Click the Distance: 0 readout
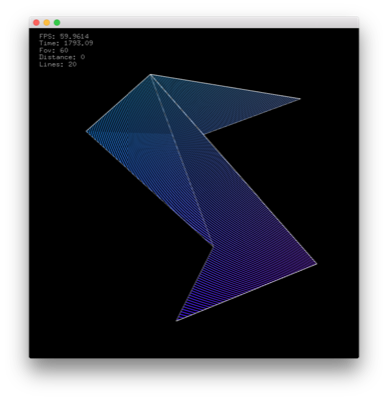The width and height of the screenshot is (388, 400). (62, 57)
